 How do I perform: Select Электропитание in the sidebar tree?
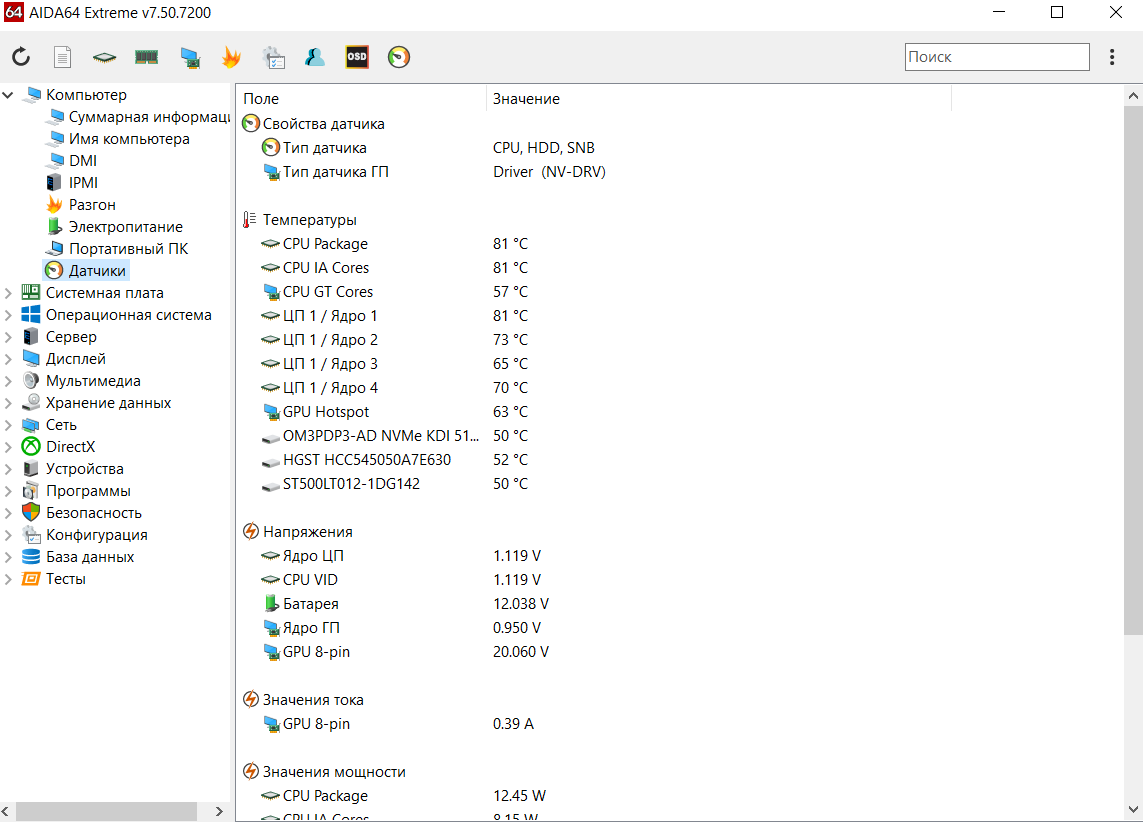(x=125, y=227)
